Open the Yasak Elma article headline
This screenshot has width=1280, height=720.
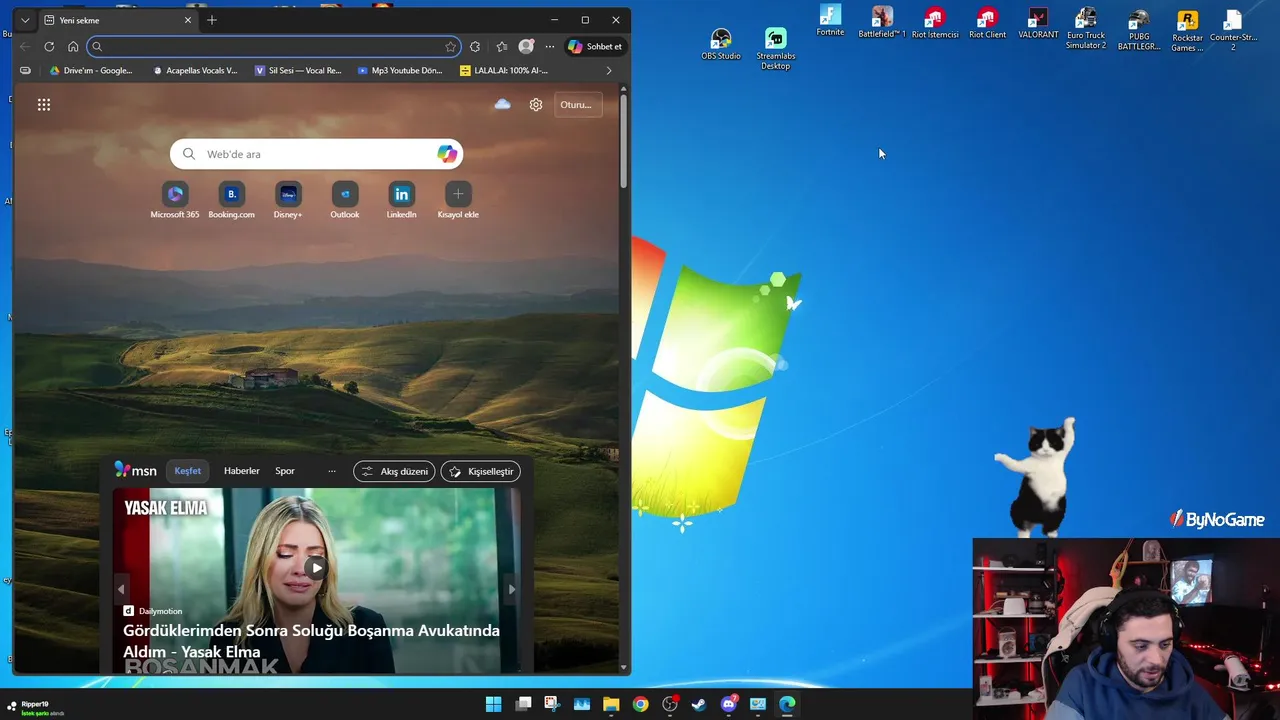pos(311,641)
